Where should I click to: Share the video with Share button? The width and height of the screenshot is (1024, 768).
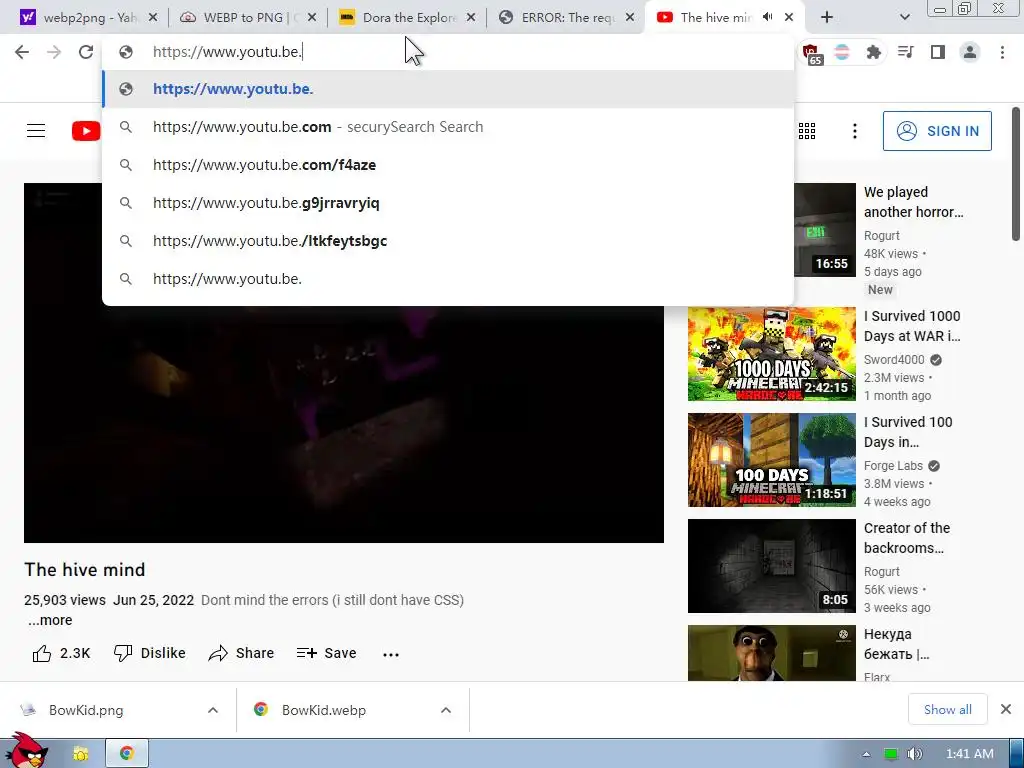pyautogui.click(x=241, y=653)
